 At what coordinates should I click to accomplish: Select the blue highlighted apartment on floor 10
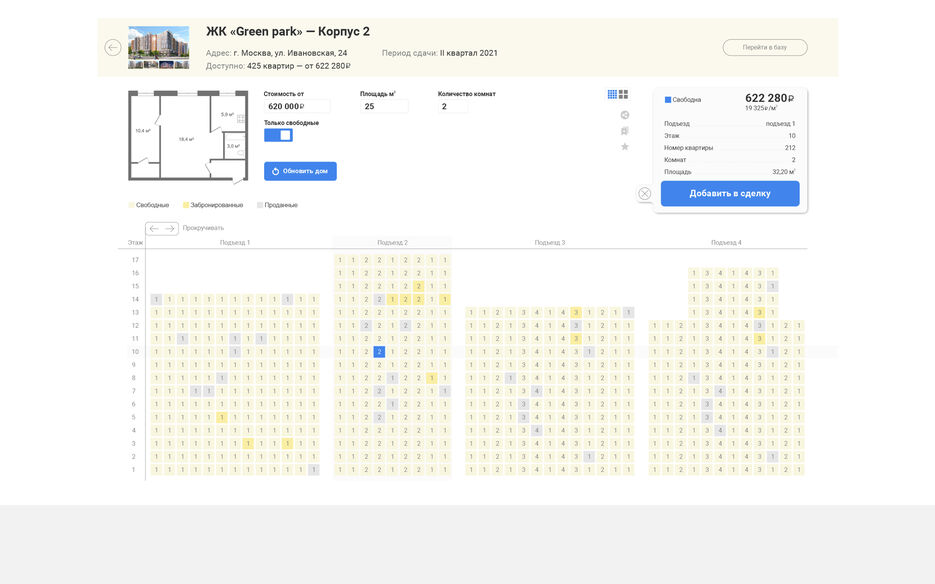379,352
